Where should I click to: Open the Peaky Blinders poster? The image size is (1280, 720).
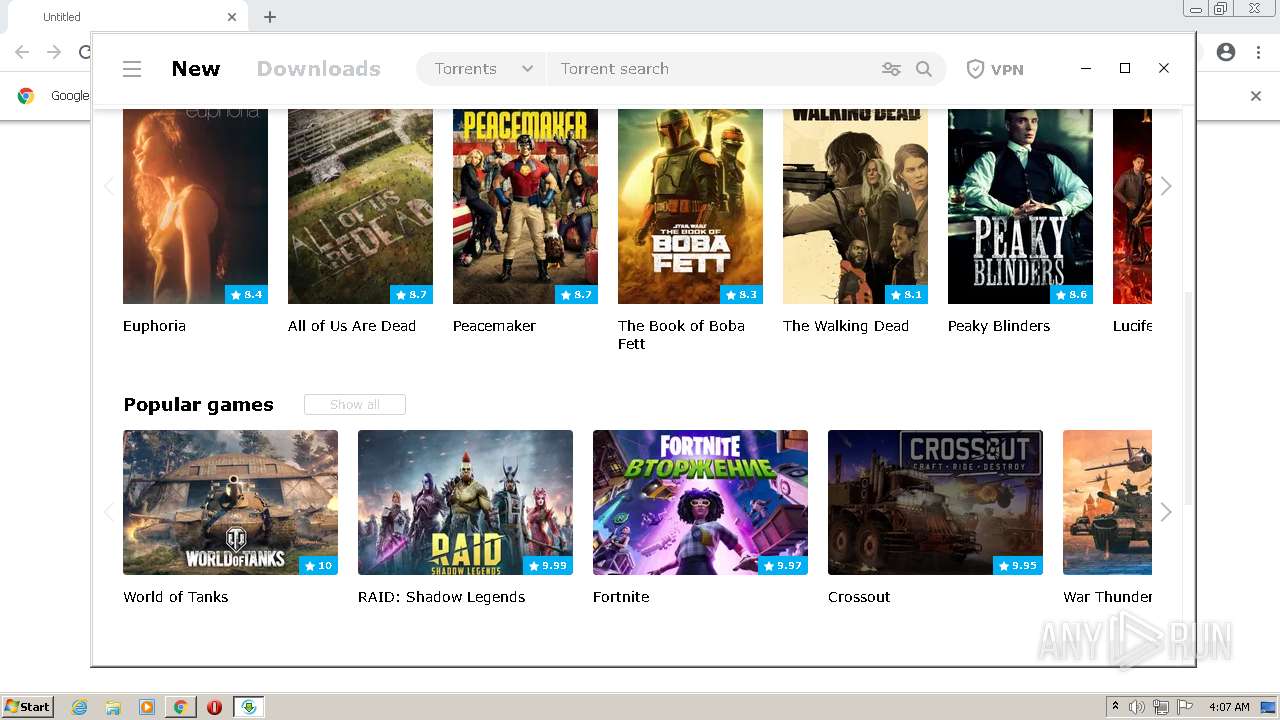tap(1020, 206)
